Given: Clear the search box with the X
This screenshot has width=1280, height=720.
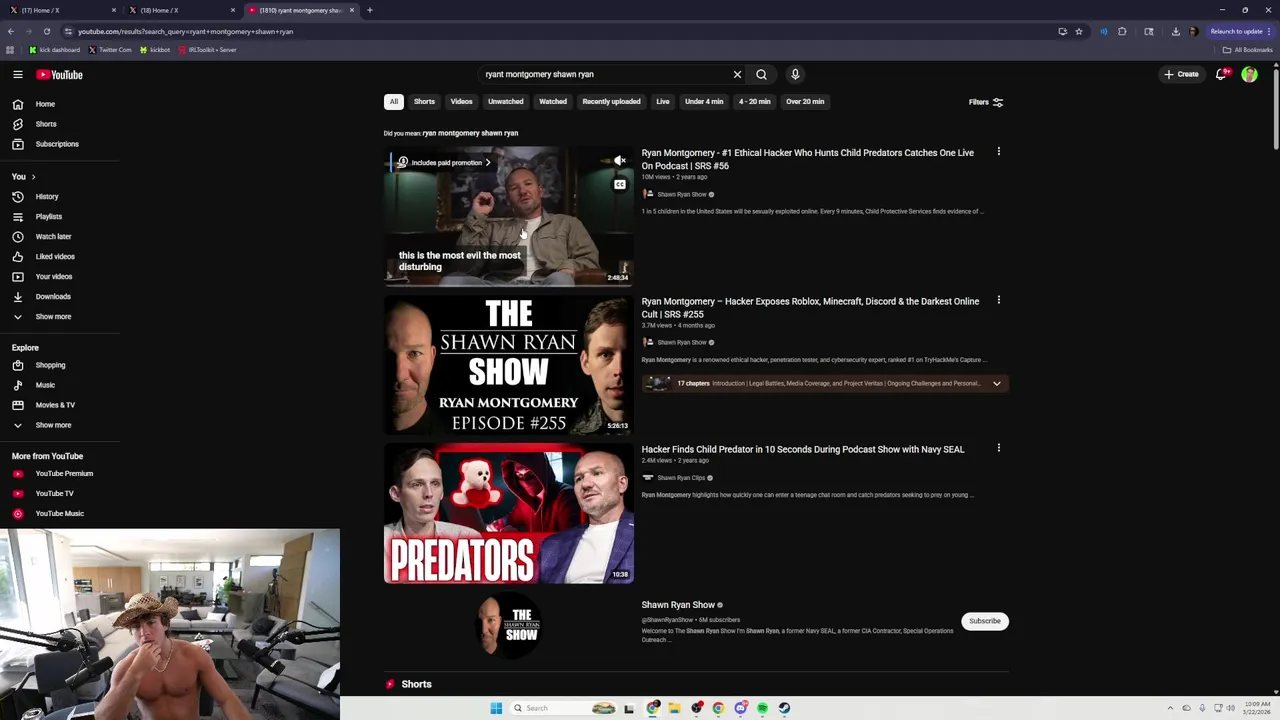Looking at the screenshot, I should [737, 74].
